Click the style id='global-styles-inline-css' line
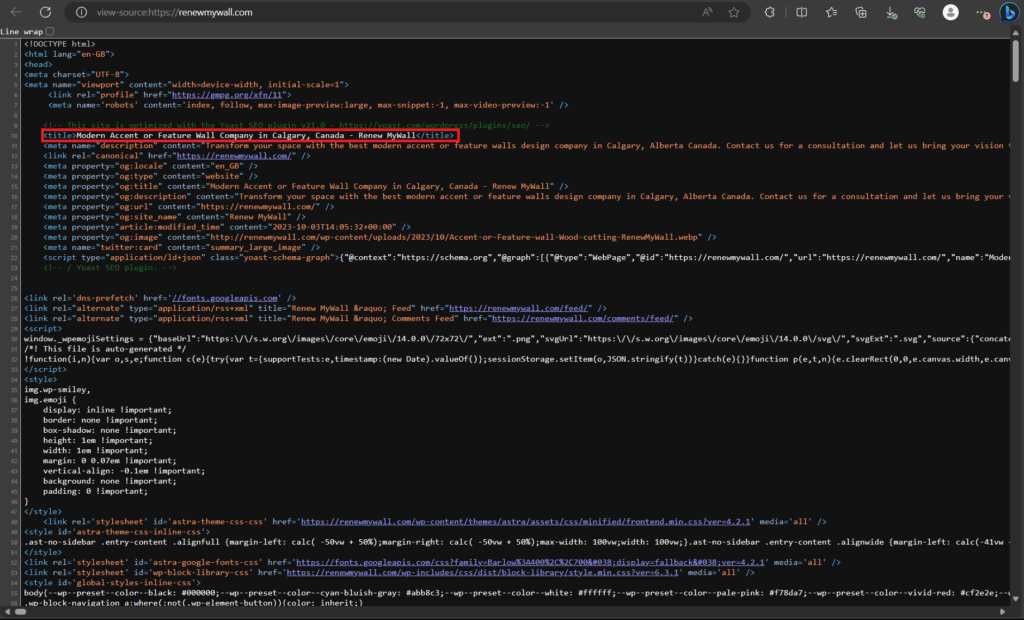Image resolution: width=1024 pixels, height=620 pixels. click(x=112, y=583)
